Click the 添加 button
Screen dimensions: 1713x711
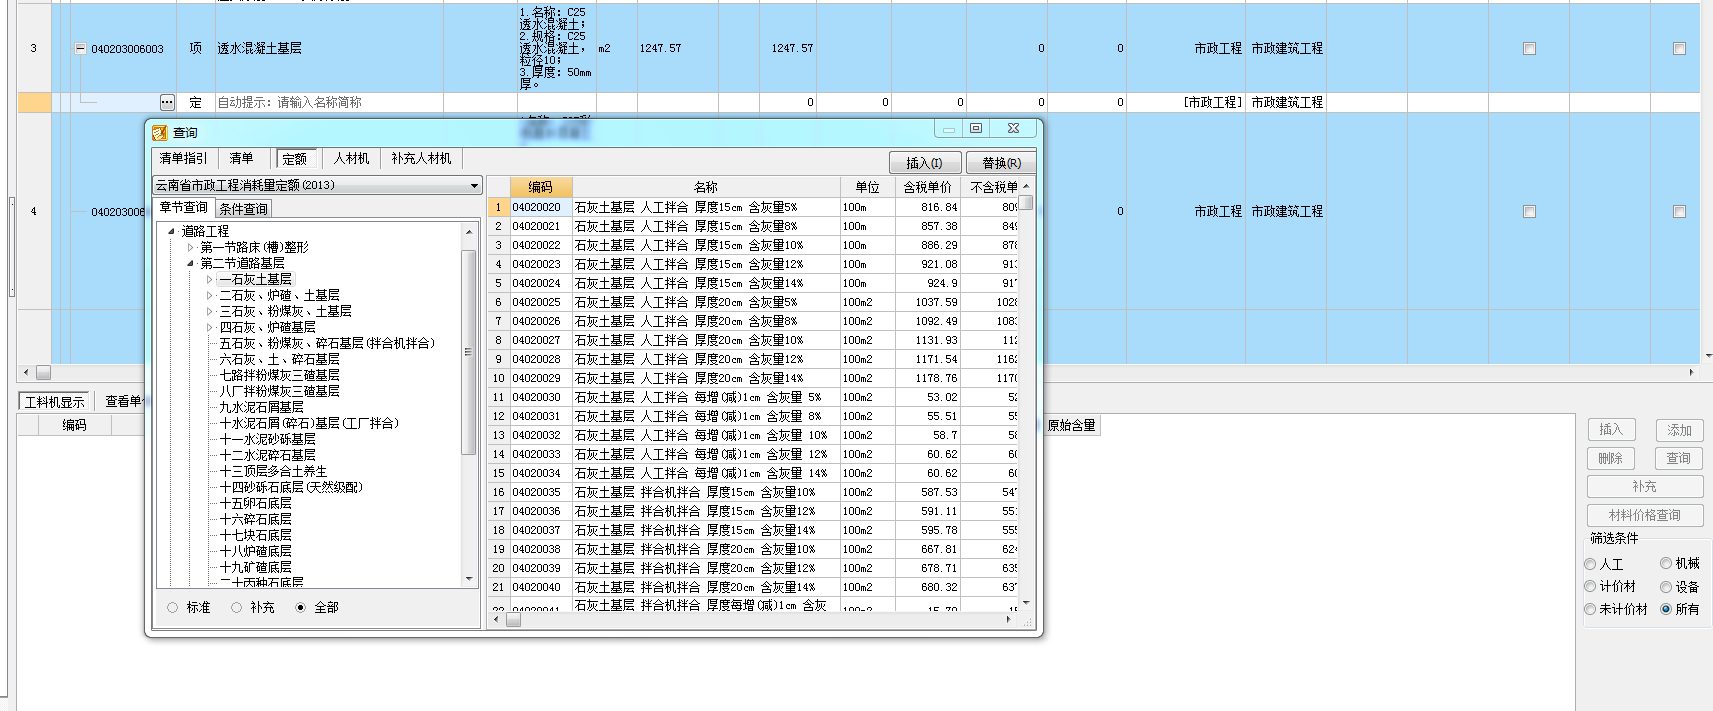[x=1679, y=430]
